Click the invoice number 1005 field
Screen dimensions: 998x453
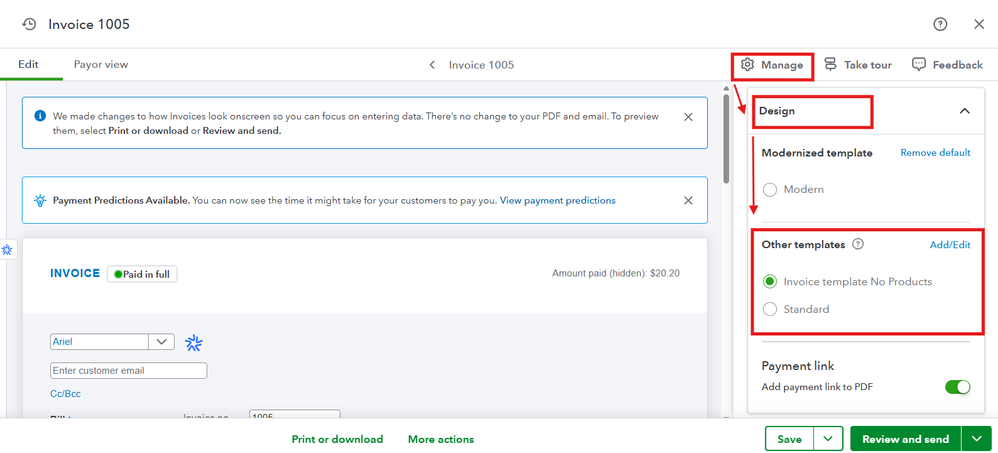click(295, 415)
